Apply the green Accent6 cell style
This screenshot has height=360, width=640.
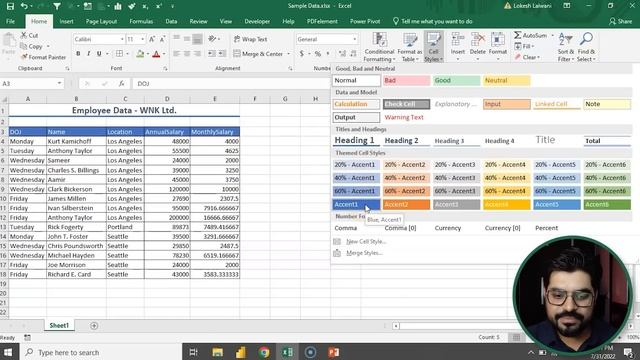pos(607,204)
